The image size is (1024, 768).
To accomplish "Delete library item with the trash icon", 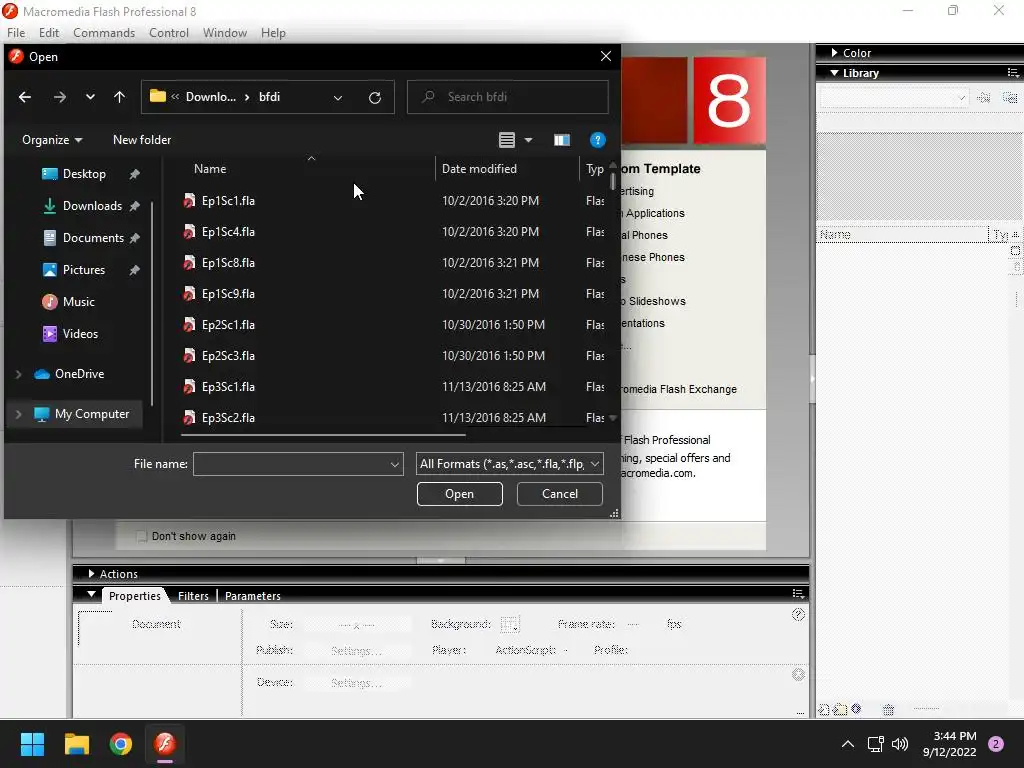I will [x=888, y=710].
